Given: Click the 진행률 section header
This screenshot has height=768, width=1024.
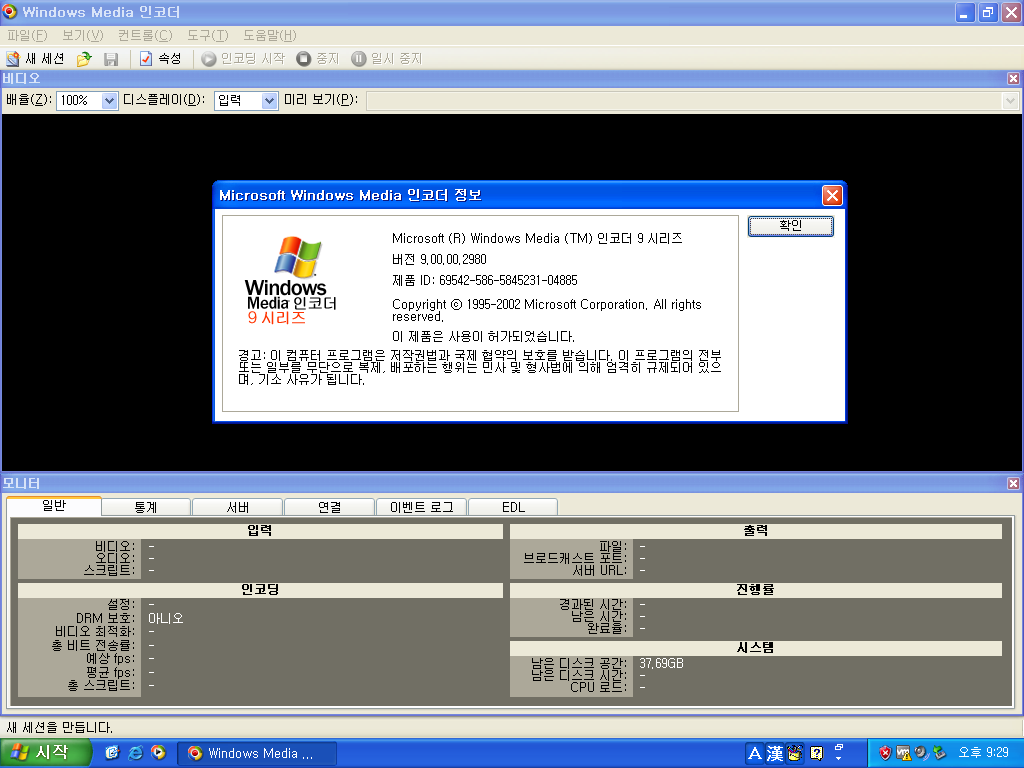Looking at the screenshot, I should (756, 590).
